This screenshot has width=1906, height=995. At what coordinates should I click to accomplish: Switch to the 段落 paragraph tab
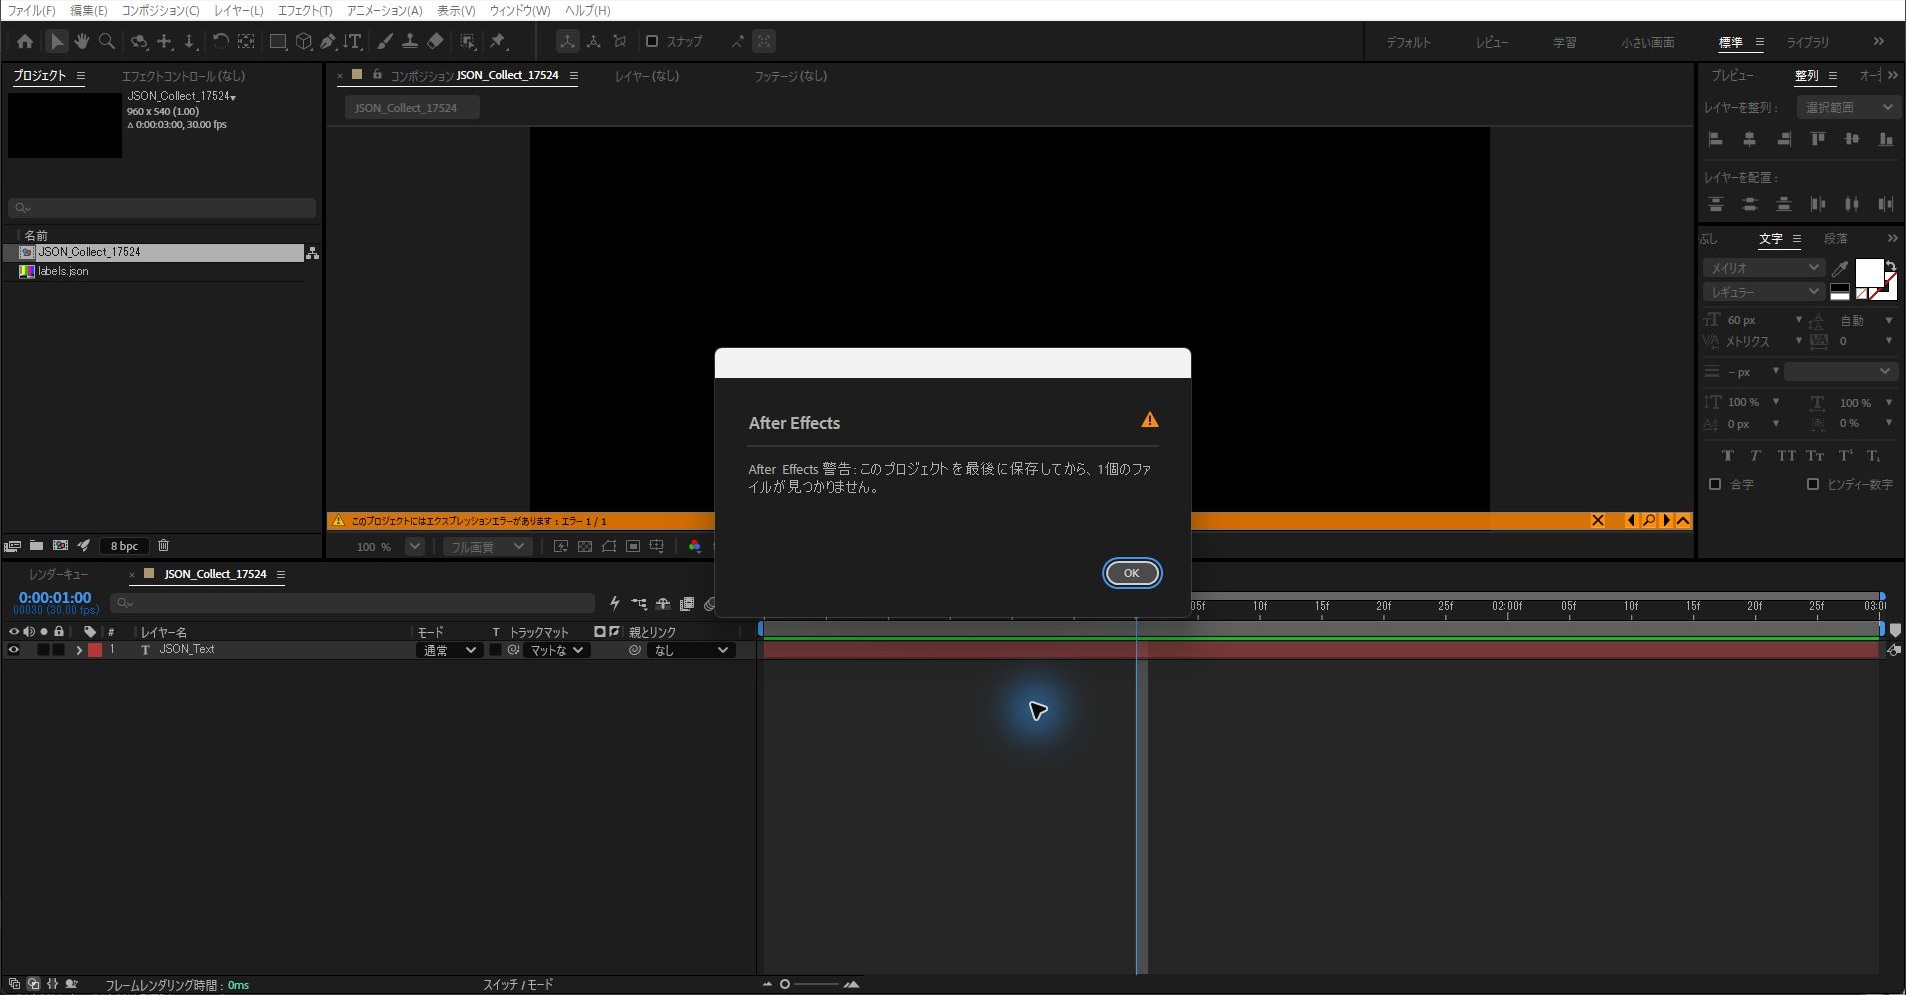[1835, 238]
